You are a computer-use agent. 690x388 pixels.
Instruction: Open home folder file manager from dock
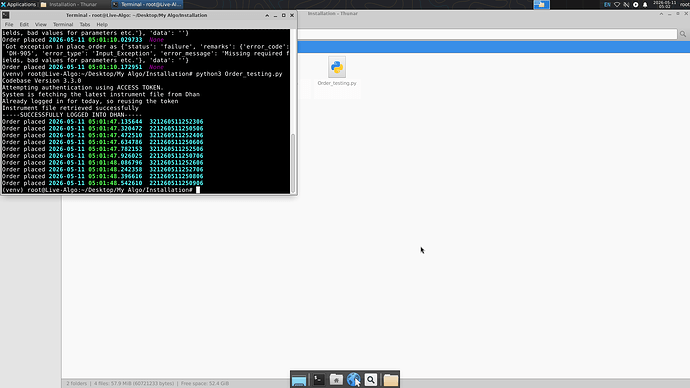tap(336, 380)
